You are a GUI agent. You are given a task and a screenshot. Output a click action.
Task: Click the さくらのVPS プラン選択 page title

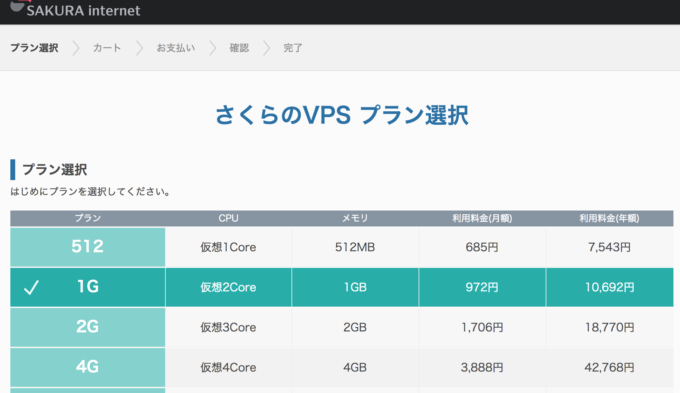click(342, 115)
